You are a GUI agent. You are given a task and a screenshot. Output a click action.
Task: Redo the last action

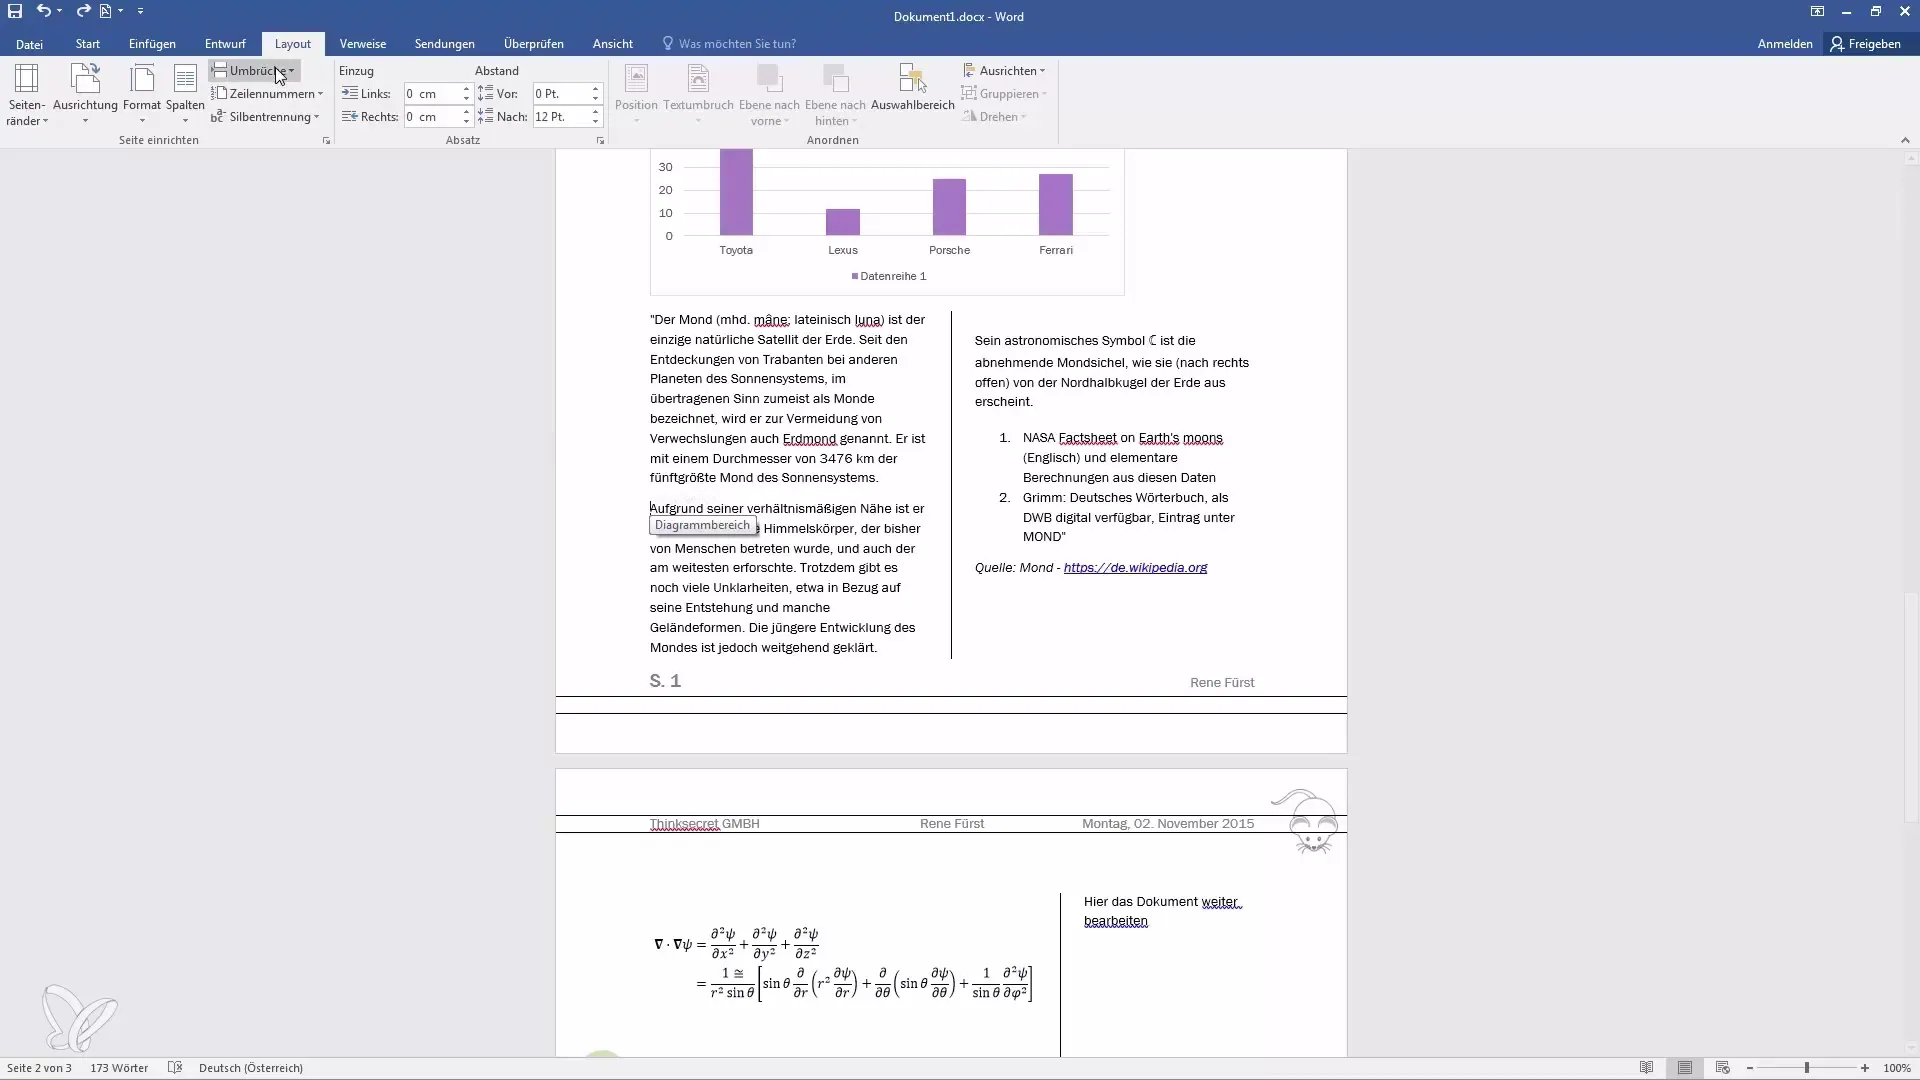coord(83,11)
